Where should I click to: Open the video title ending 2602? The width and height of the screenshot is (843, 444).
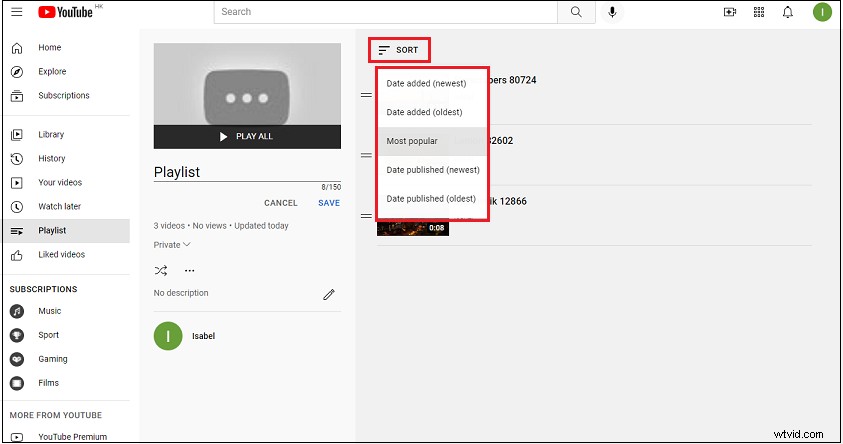[x=501, y=141]
